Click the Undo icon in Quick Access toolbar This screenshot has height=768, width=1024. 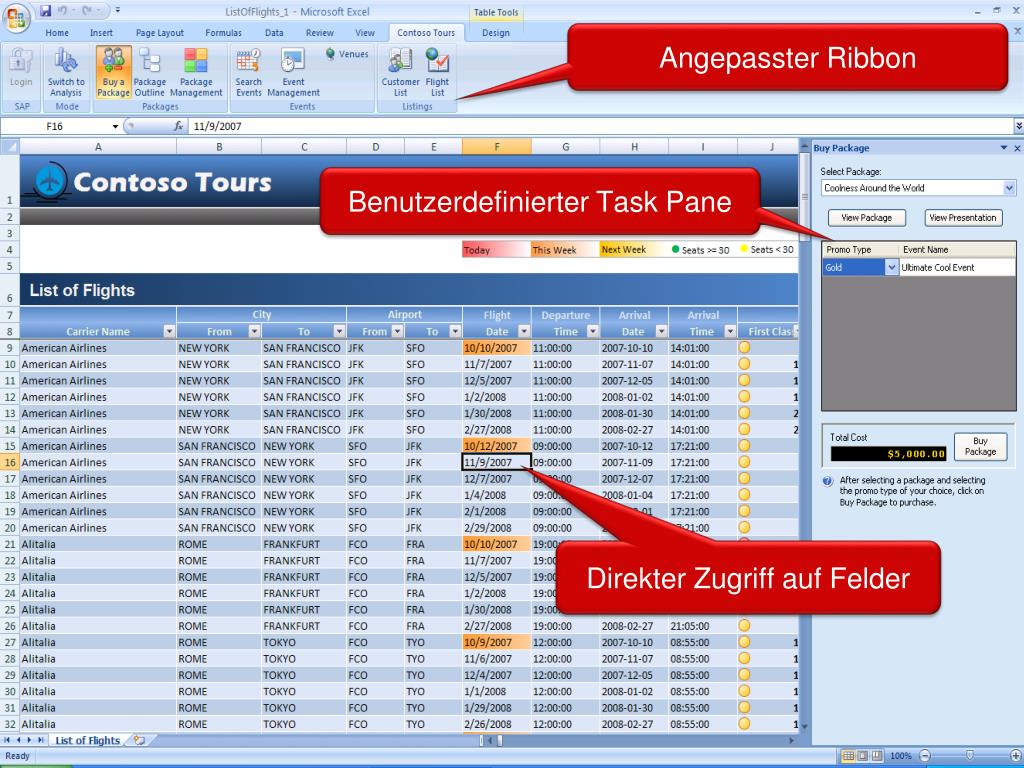point(63,11)
